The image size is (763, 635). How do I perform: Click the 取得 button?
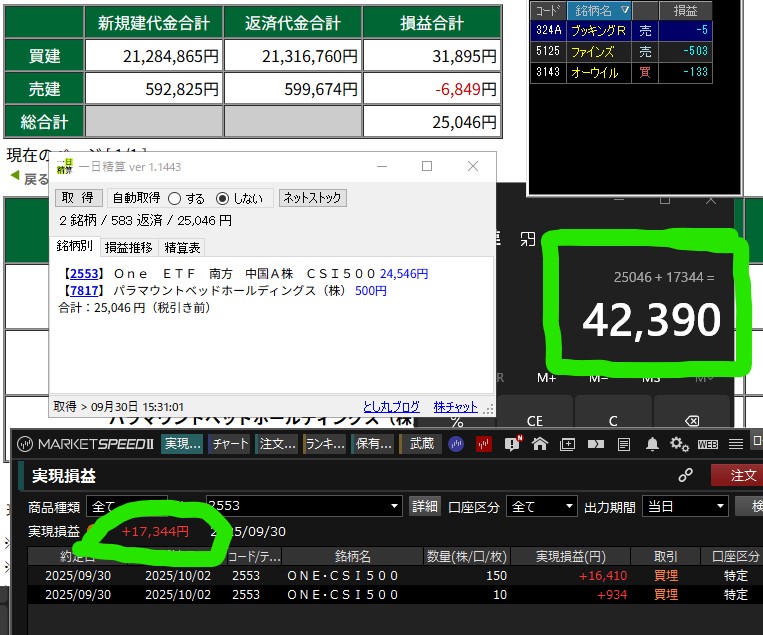tap(78, 198)
